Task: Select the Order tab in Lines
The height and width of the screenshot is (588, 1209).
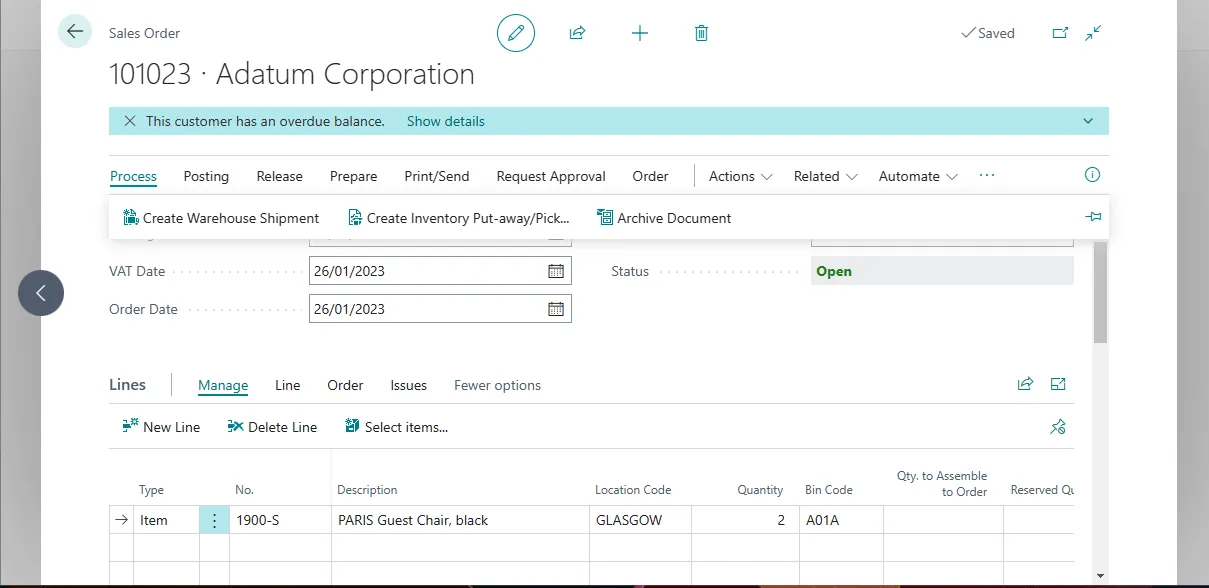Action: 345,385
